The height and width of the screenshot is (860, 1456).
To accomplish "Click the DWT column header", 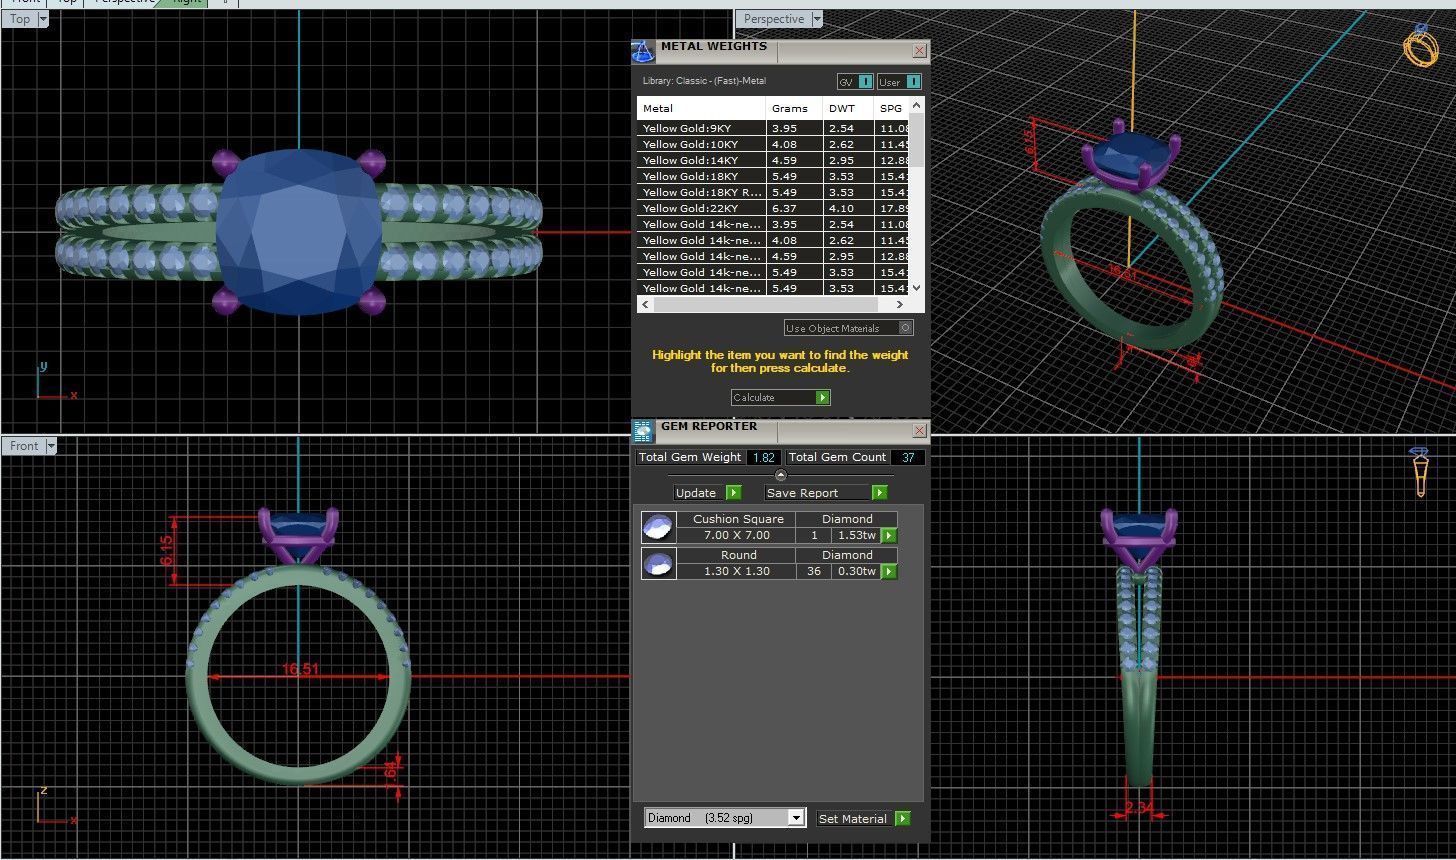I will pos(849,108).
